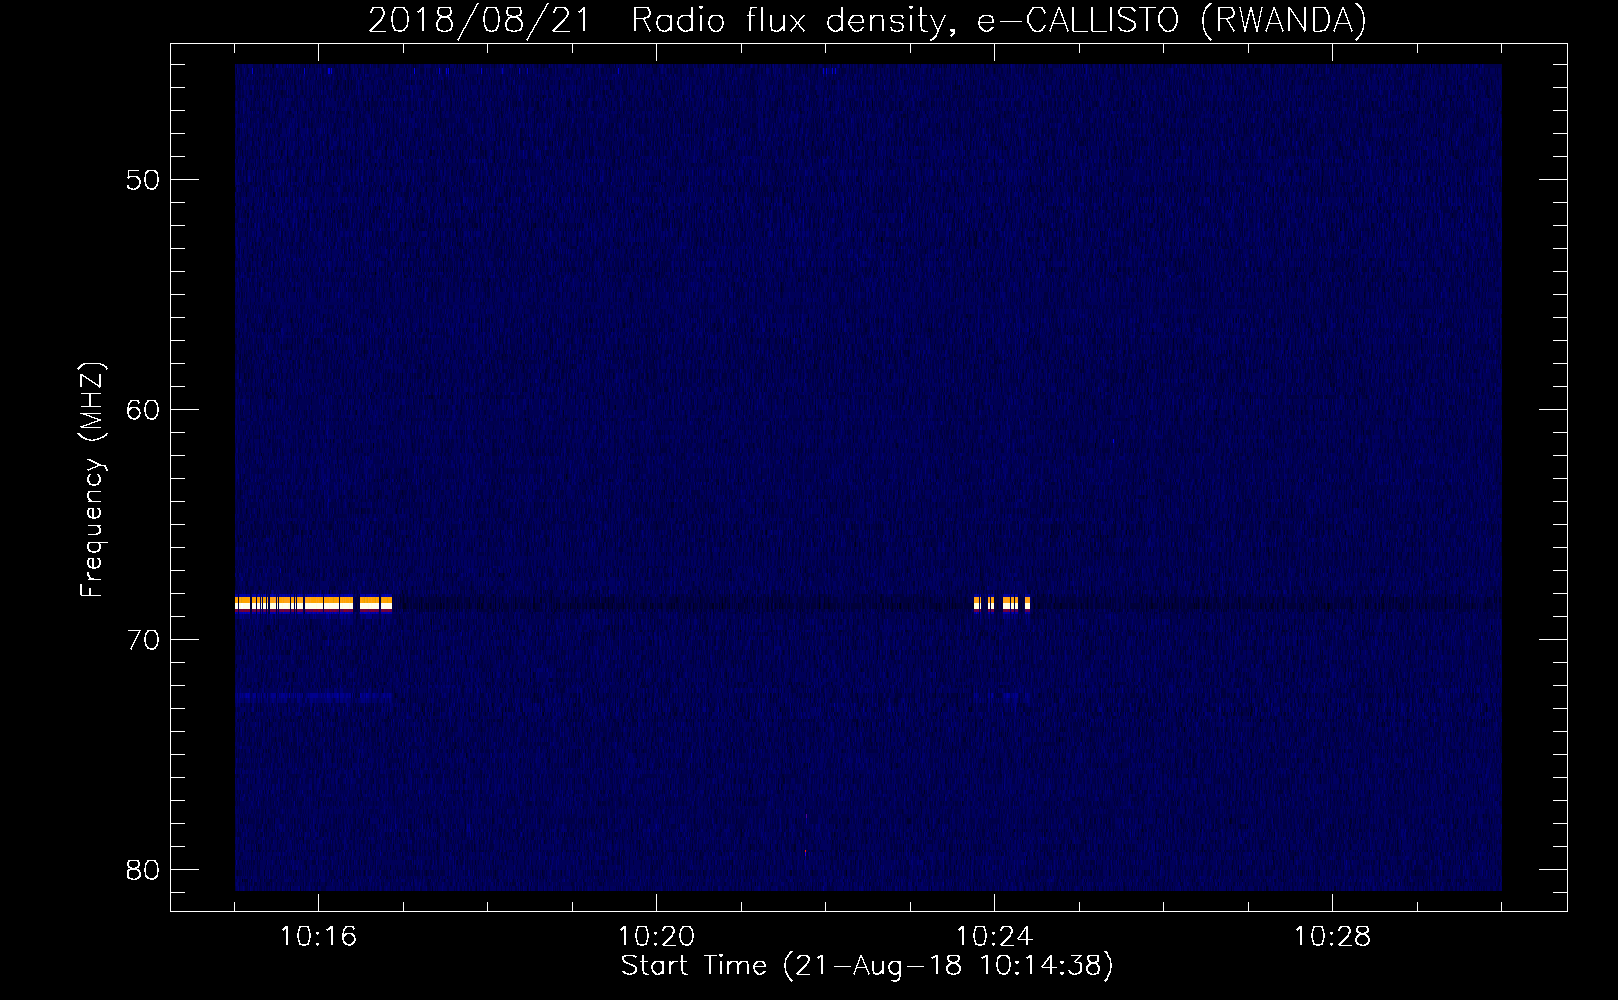Click the 80 frequency tick label
Image resolution: width=1618 pixels, height=1000 pixels.
(x=143, y=870)
